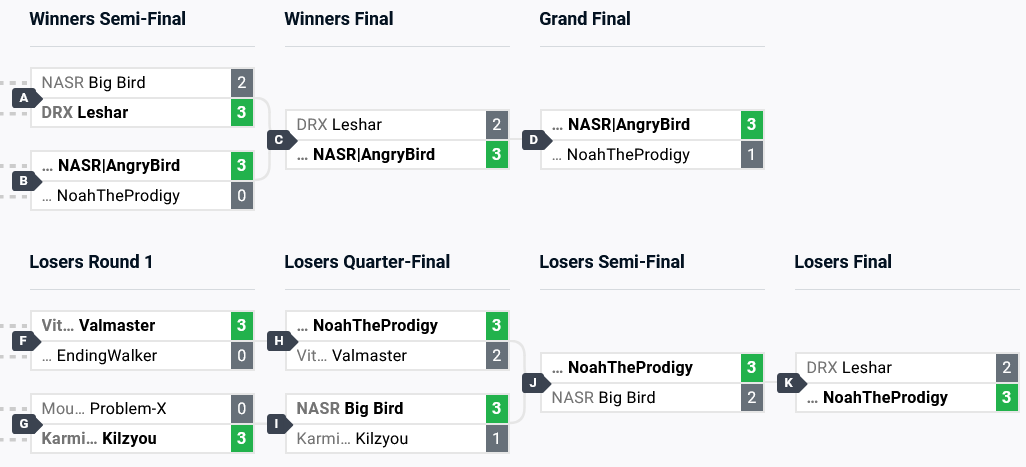Image resolution: width=1026 pixels, height=467 pixels.
Task: Select match G label badge
Action: tap(22, 424)
